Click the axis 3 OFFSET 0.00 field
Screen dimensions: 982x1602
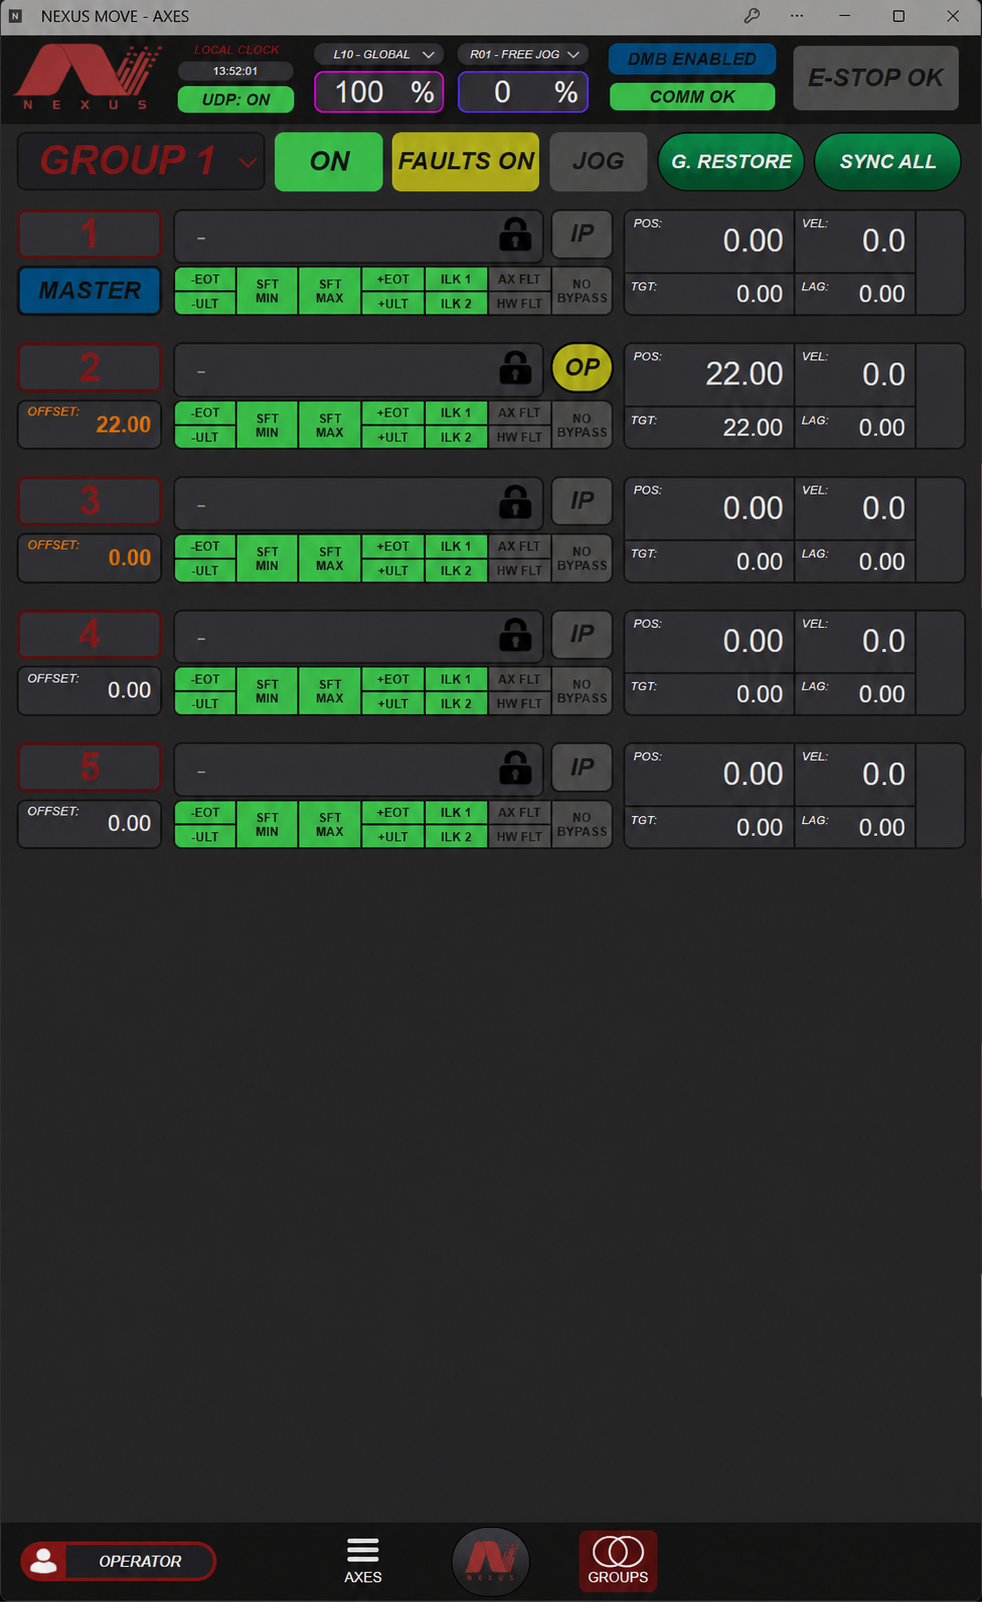(x=90, y=558)
